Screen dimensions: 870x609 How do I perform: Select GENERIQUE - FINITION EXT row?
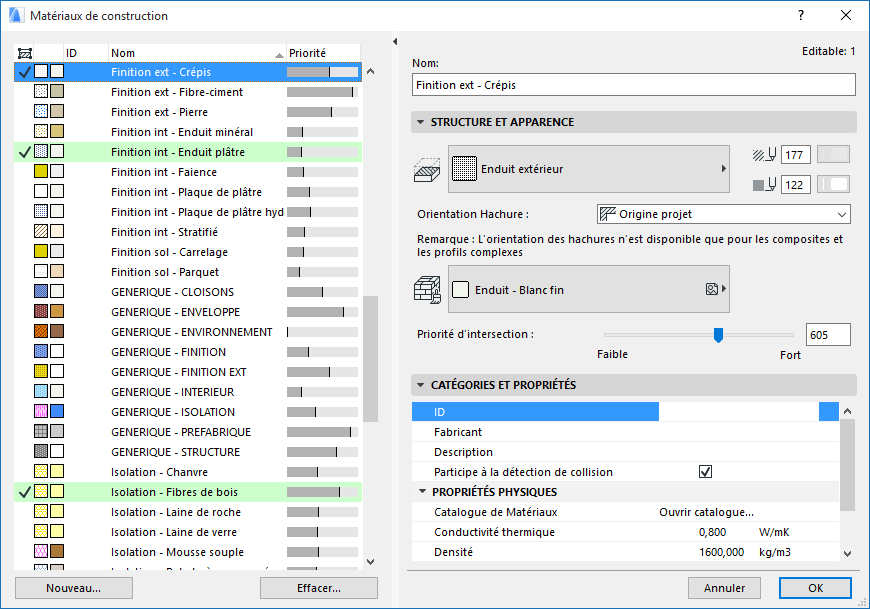point(188,372)
